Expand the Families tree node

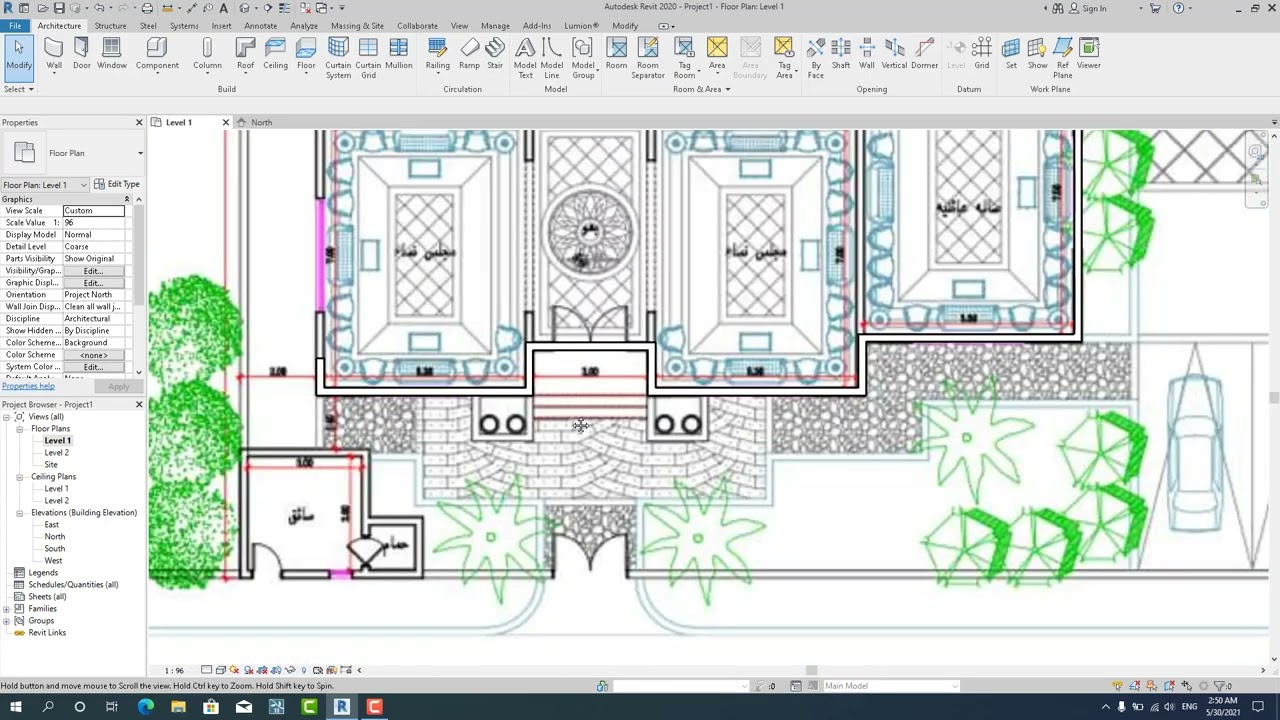7,609
